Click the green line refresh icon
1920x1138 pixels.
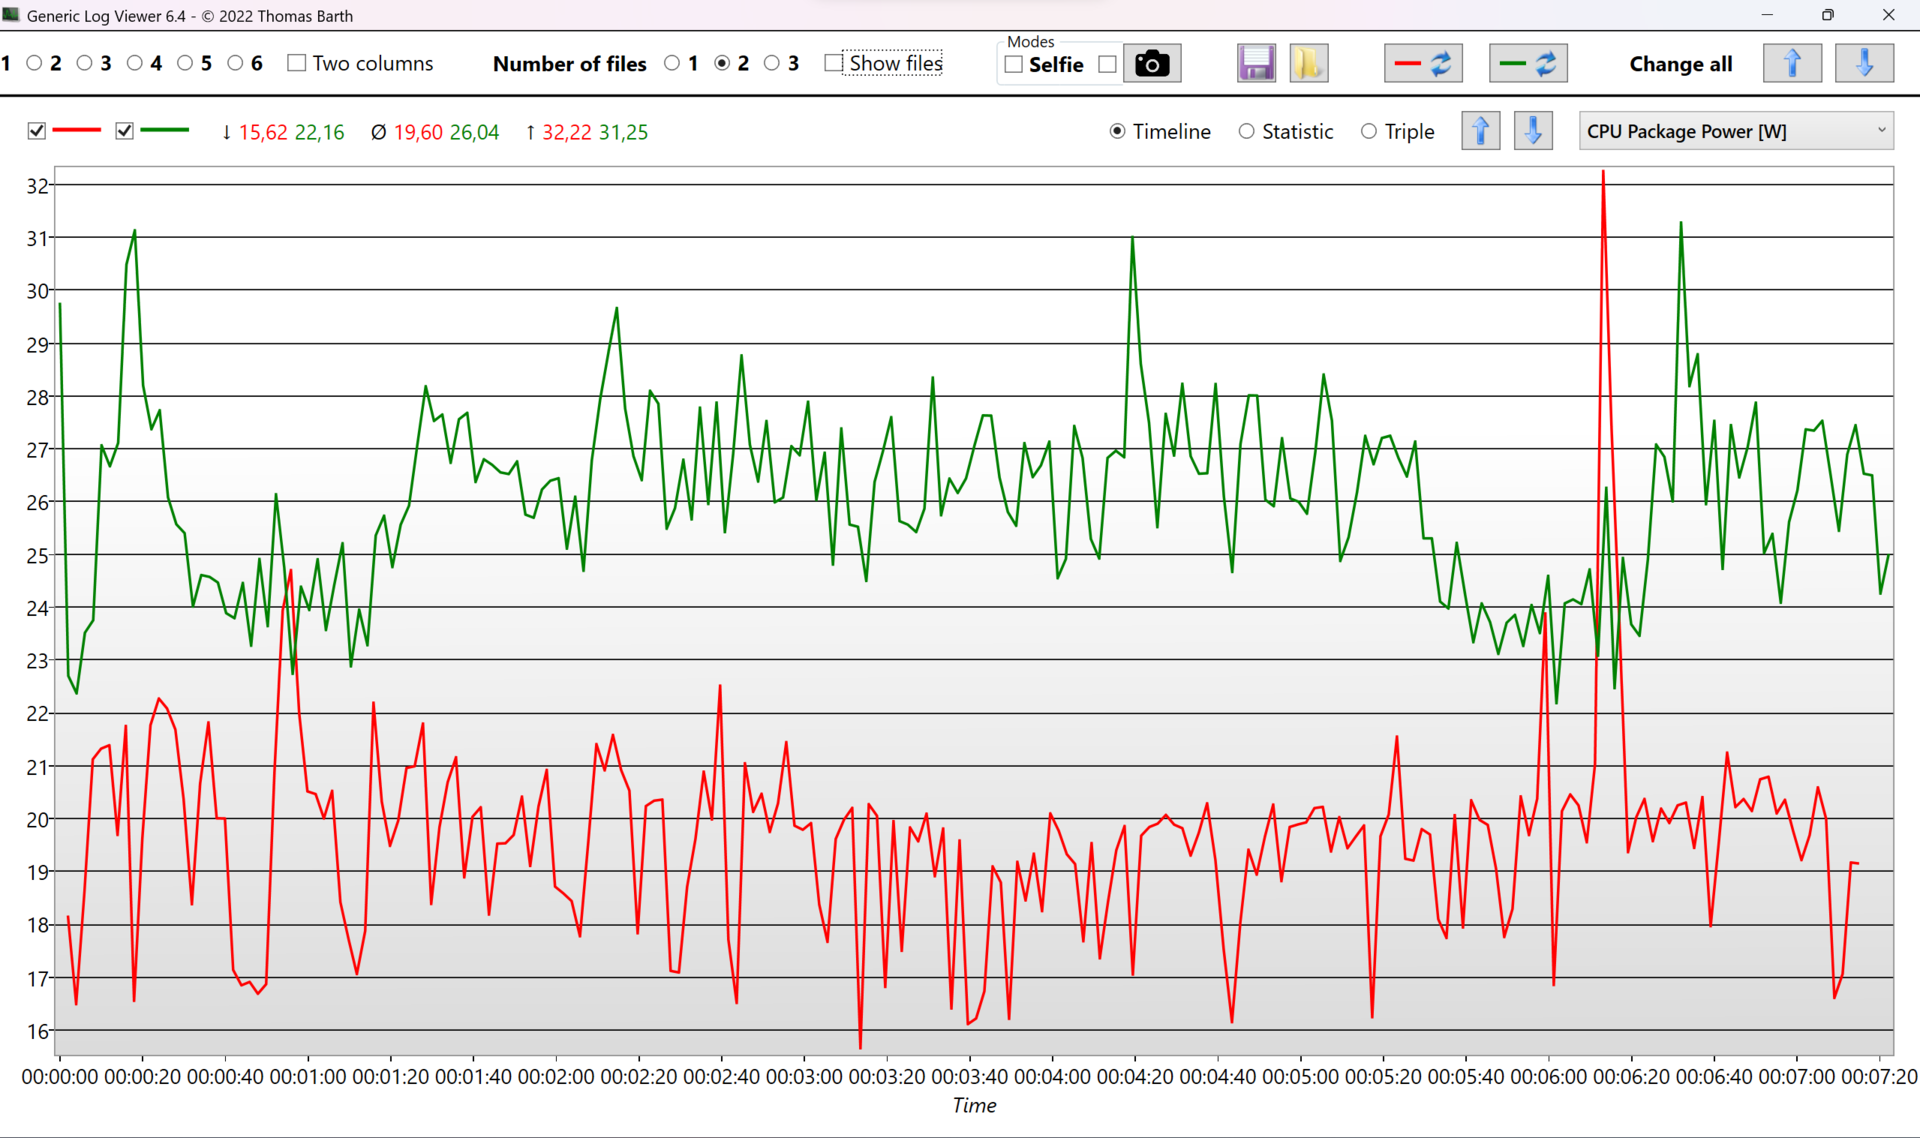click(x=1528, y=64)
